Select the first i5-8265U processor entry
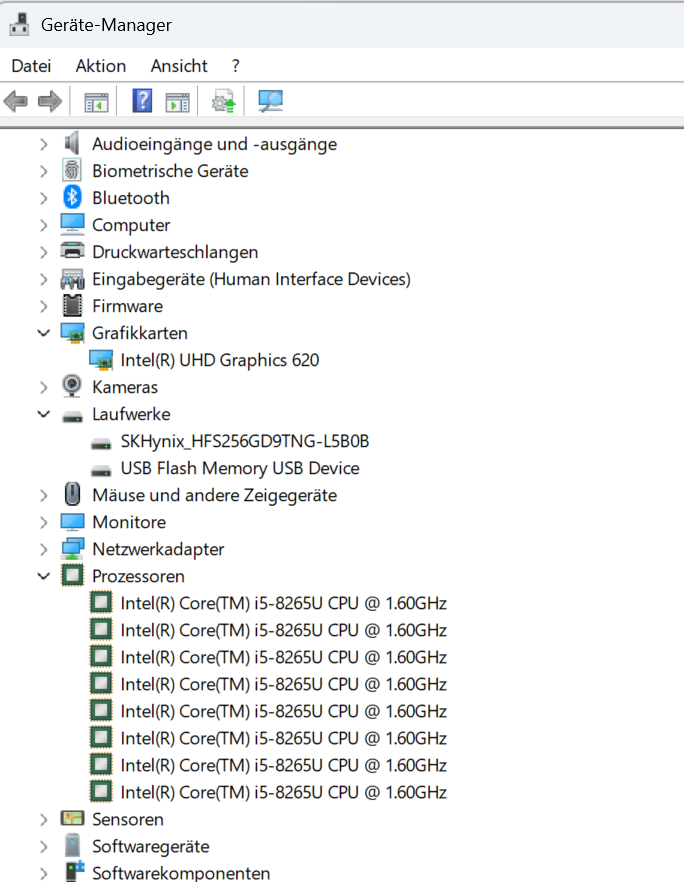Viewport: 684px width, 882px height. click(284, 603)
